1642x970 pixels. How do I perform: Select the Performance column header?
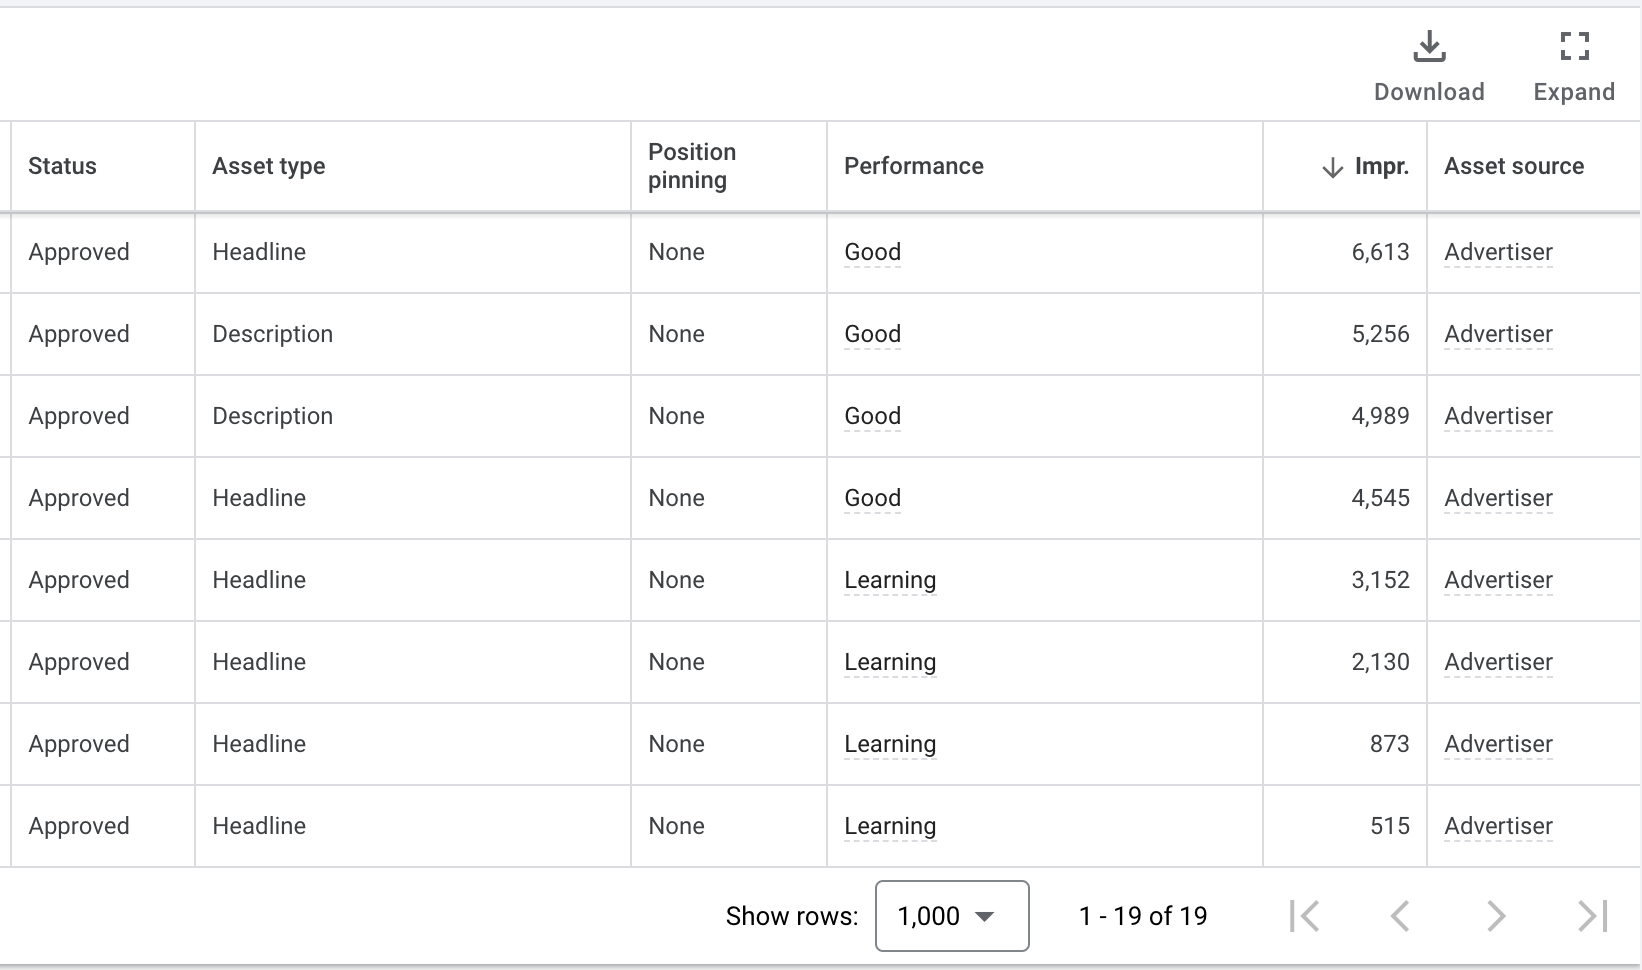914,166
